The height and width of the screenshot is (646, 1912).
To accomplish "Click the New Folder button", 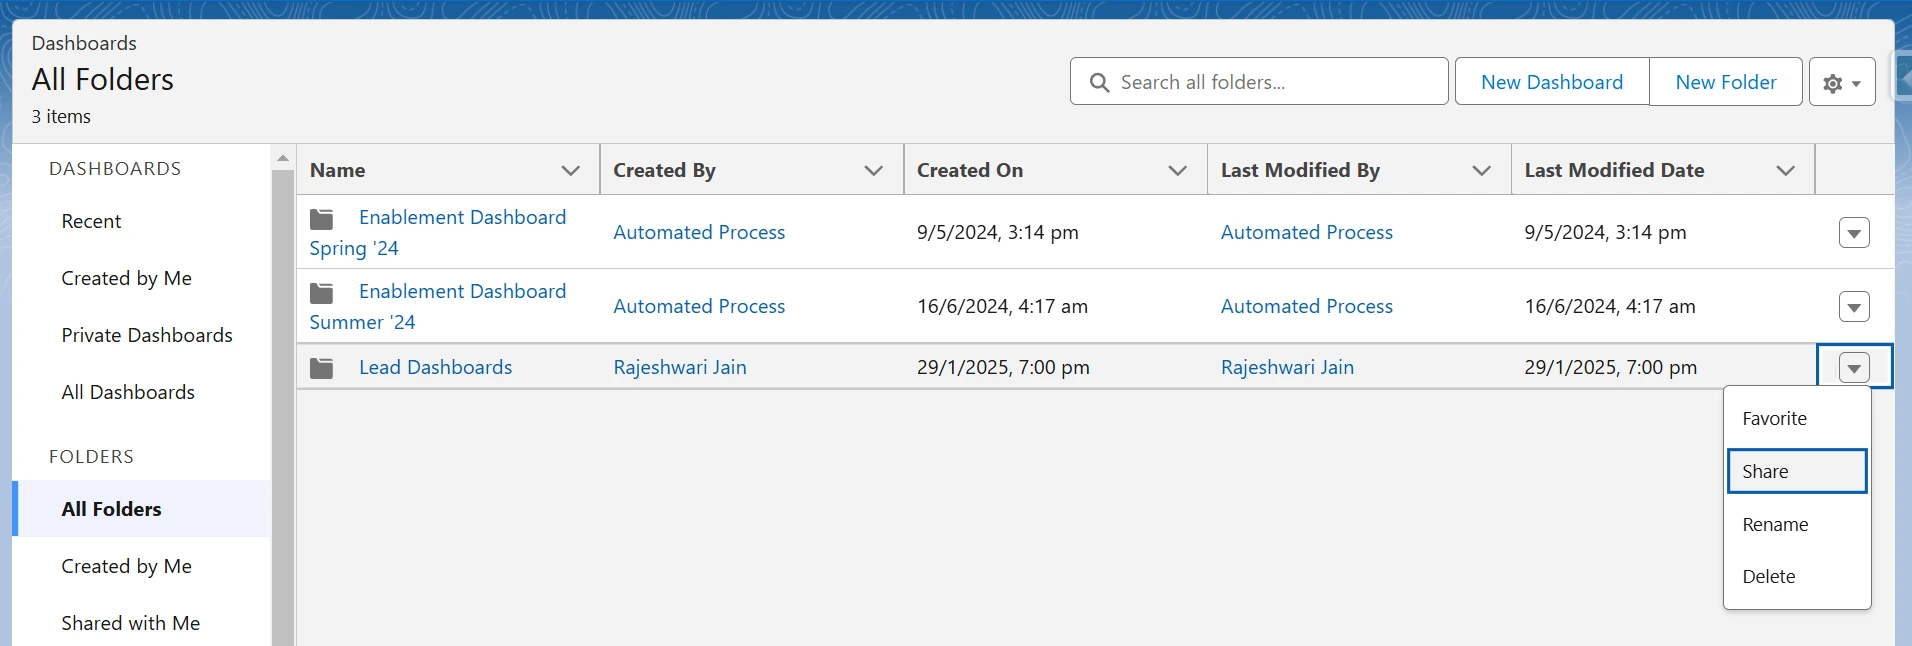I will [x=1725, y=82].
